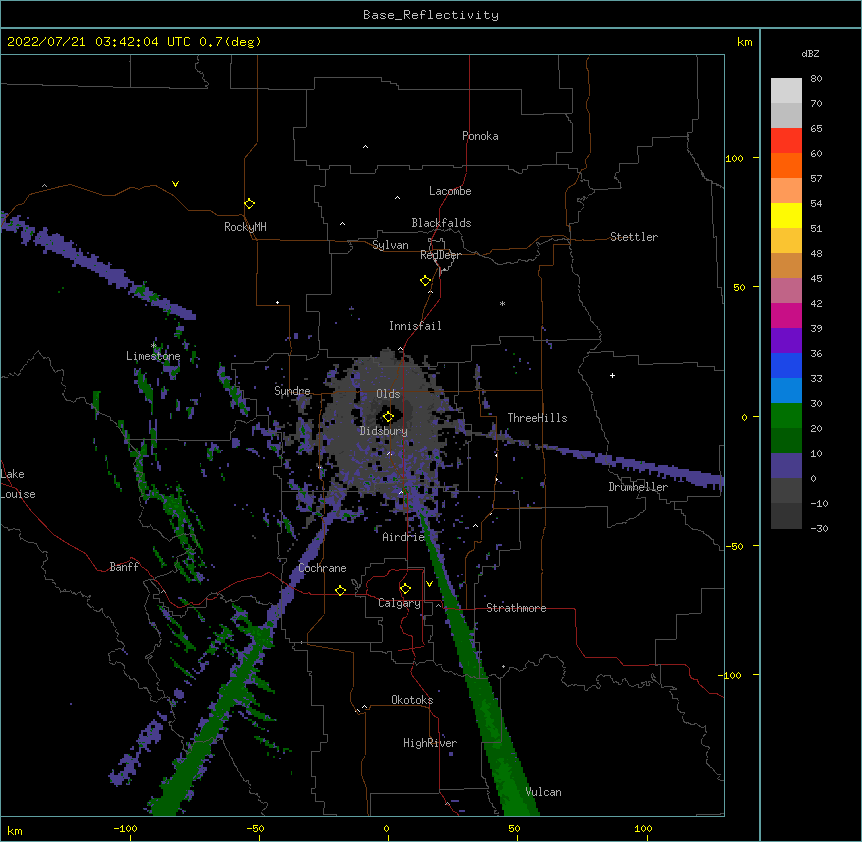Click the Airdrie city label
The image size is (862, 842).
coord(404,537)
